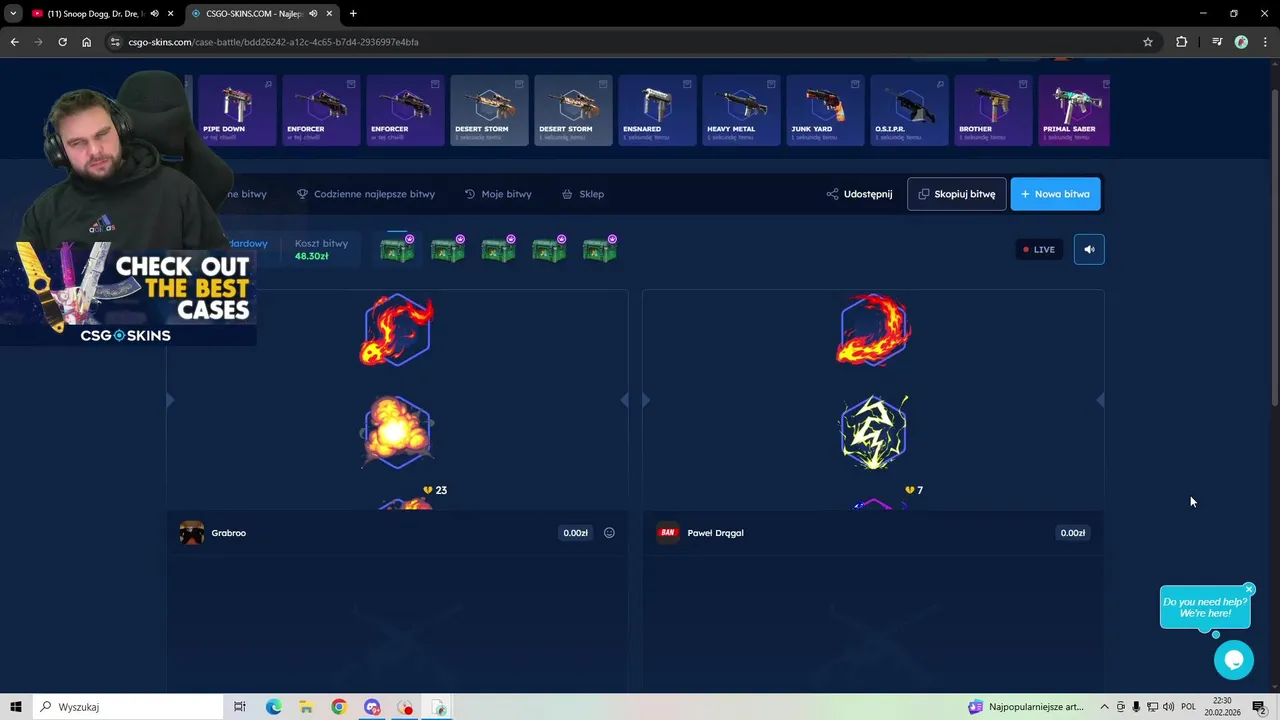Open the browser extensions menu
Image resolution: width=1280 pixels, height=720 pixels.
tap(1181, 42)
